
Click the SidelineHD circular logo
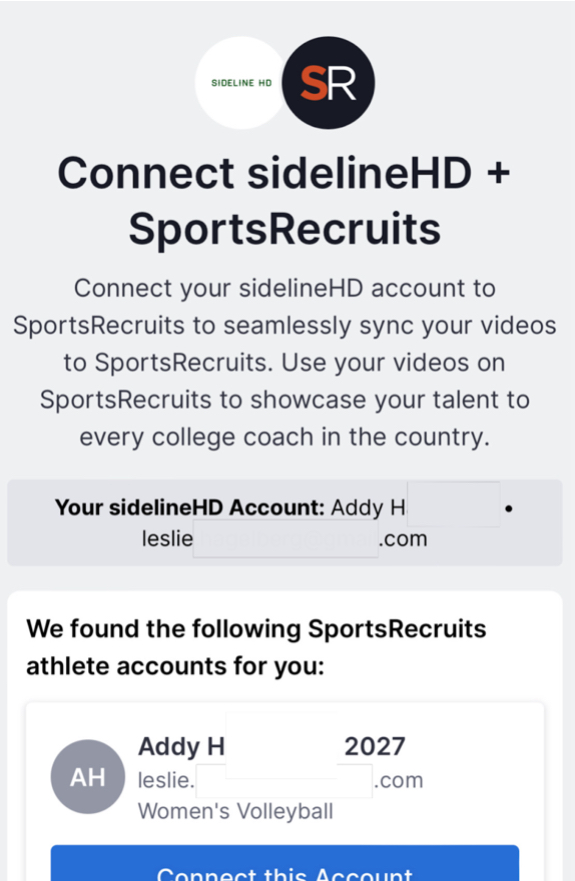pyautogui.click(x=242, y=83)
